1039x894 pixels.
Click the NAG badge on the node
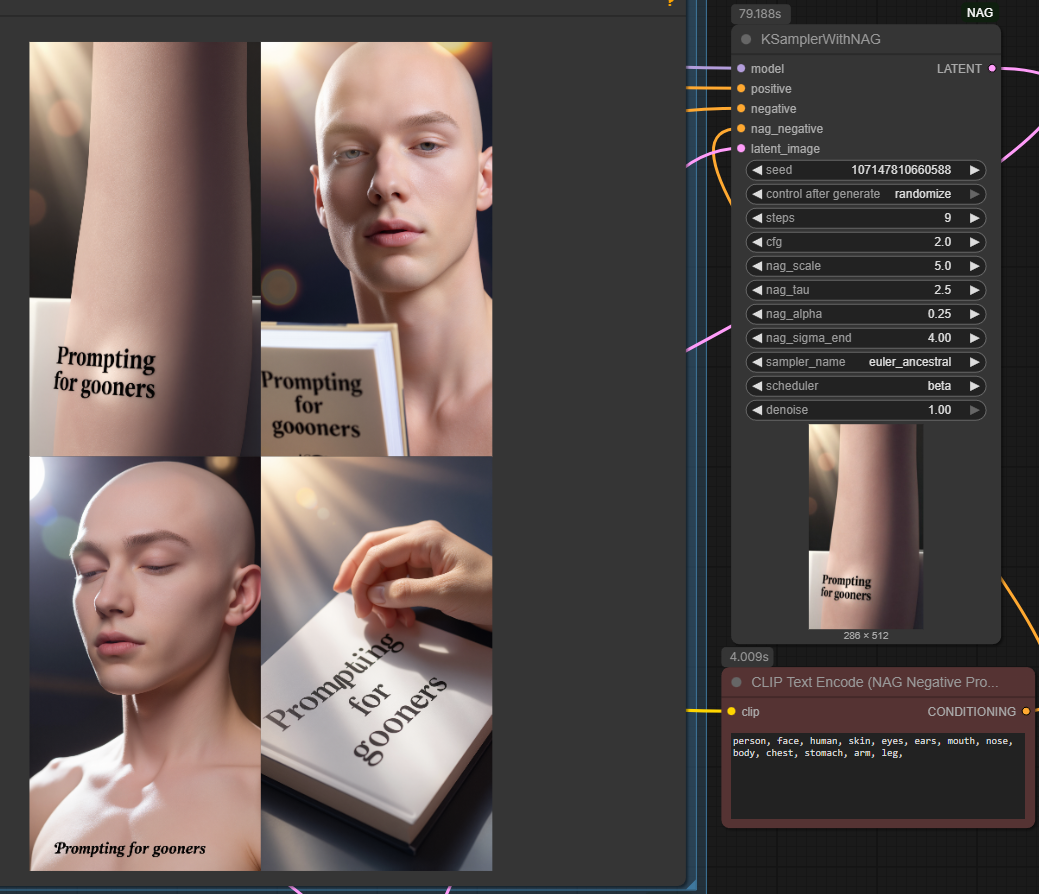pyautogui.click(x=979, y=13)
